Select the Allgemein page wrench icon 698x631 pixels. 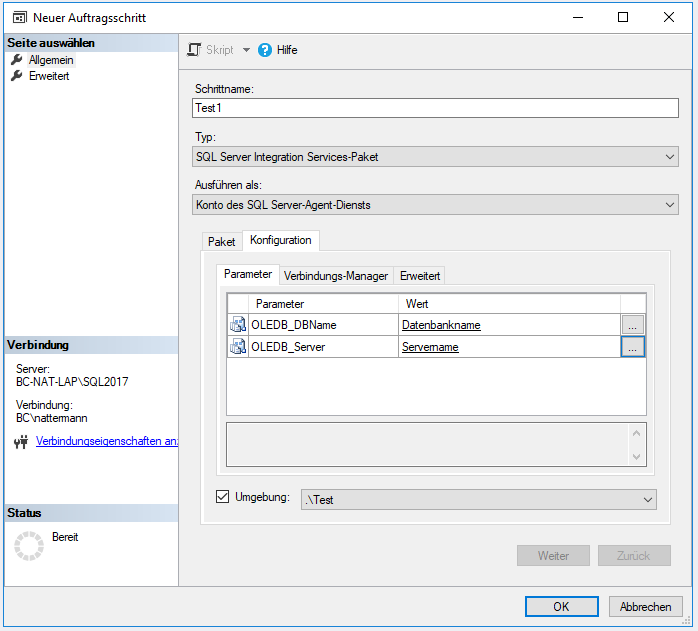pyautogui.click(x=17, y=60)
